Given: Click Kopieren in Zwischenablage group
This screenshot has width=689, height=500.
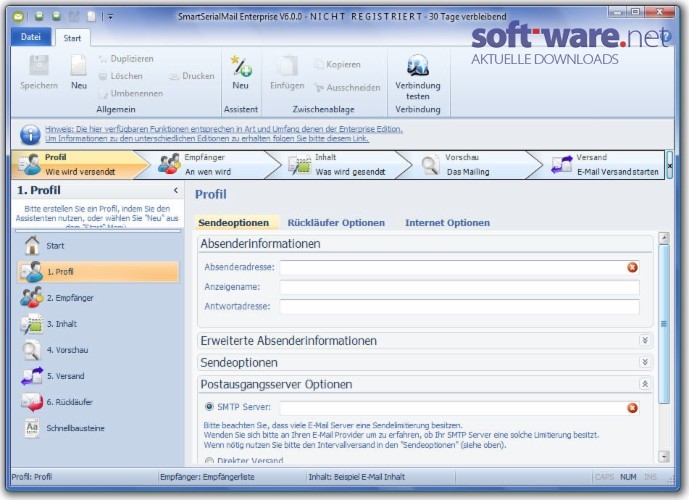Looking at the screenshot, I should tap(337, 65).
